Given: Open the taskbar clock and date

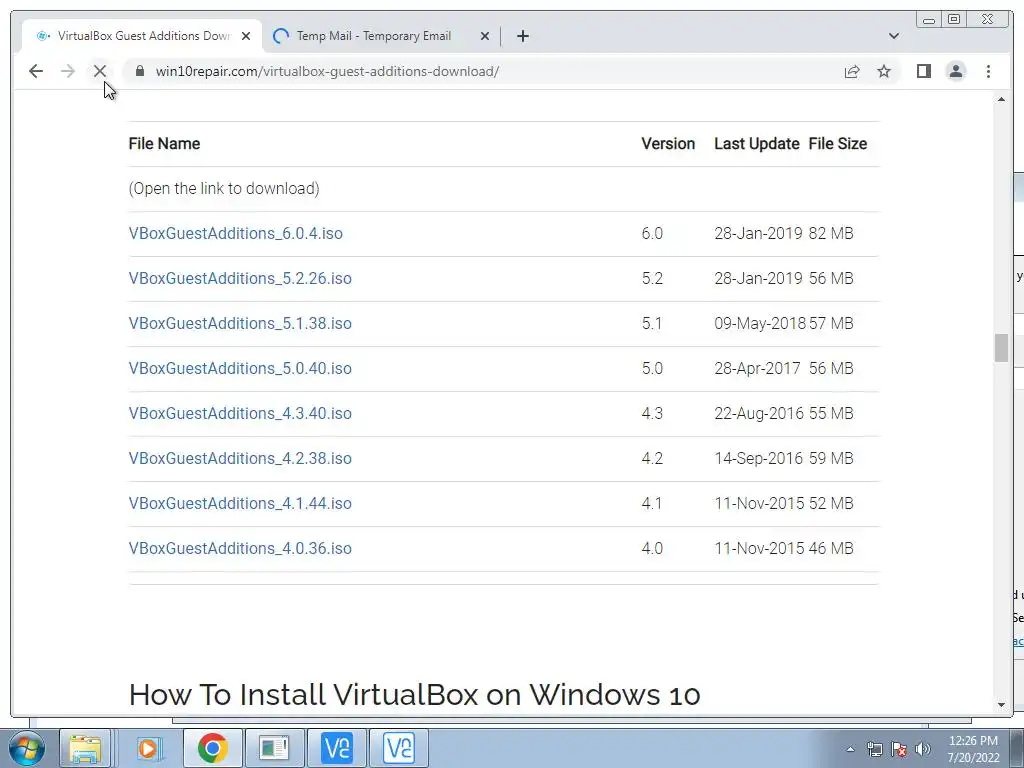Looking at the screenshot, I should [973, 749].
